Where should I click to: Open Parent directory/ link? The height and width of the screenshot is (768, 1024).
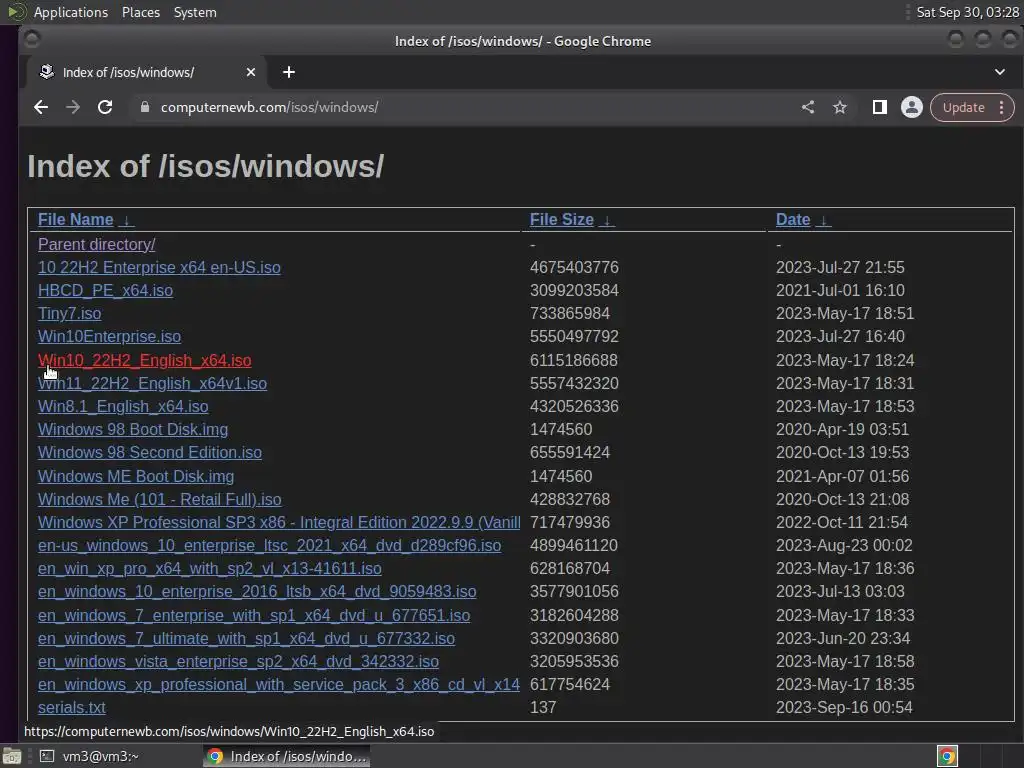(97, 244)
